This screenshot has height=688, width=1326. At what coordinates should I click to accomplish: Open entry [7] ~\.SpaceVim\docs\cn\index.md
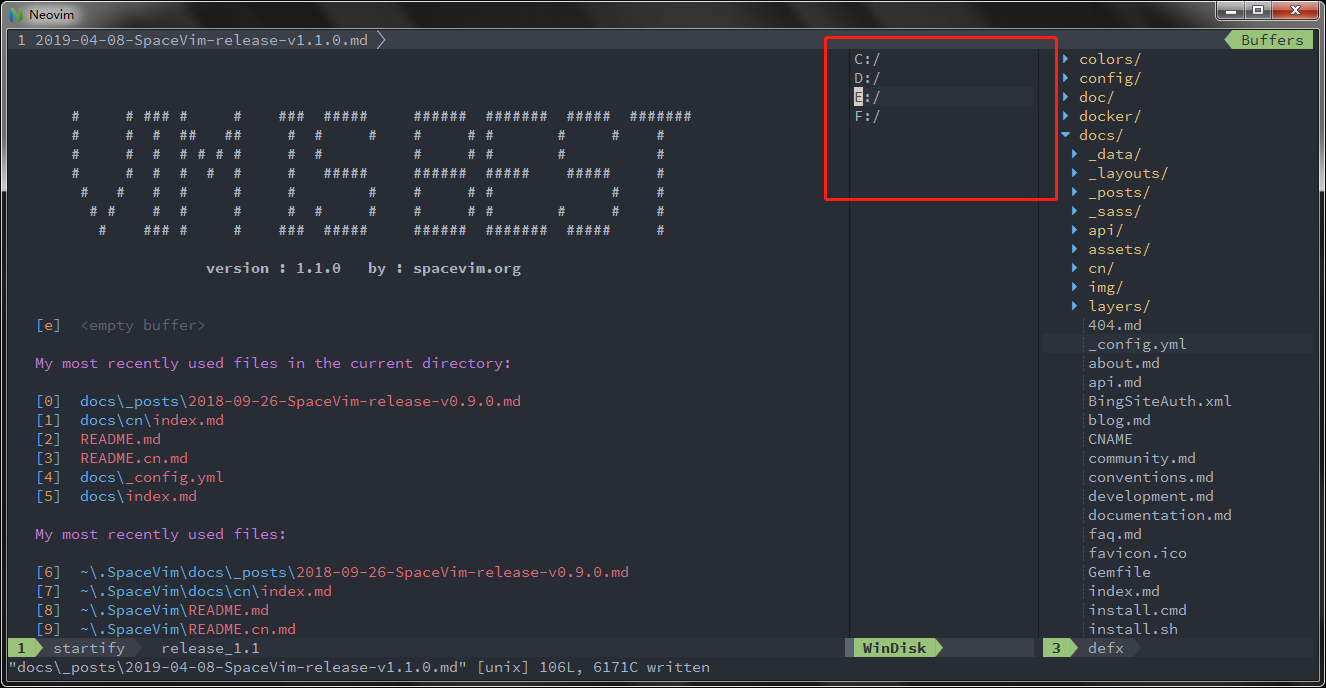(183, 591)
